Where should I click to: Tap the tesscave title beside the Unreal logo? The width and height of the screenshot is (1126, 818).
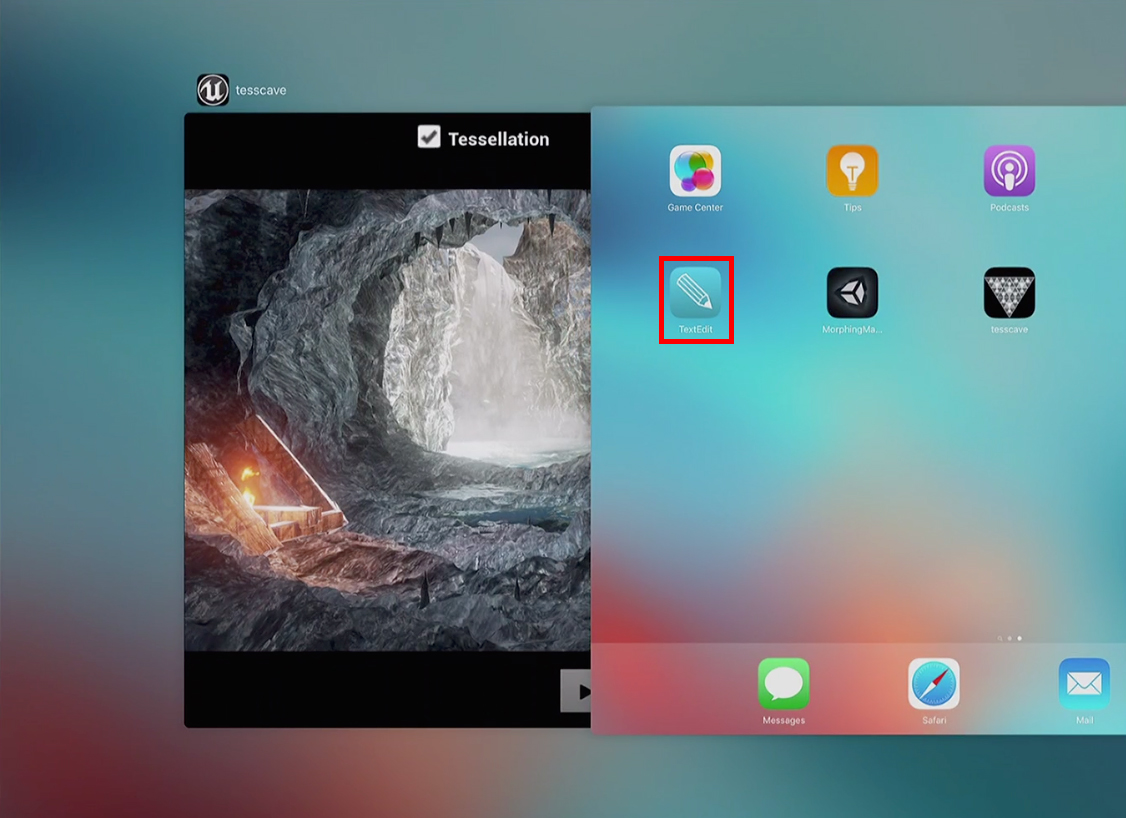pos(261,91)
